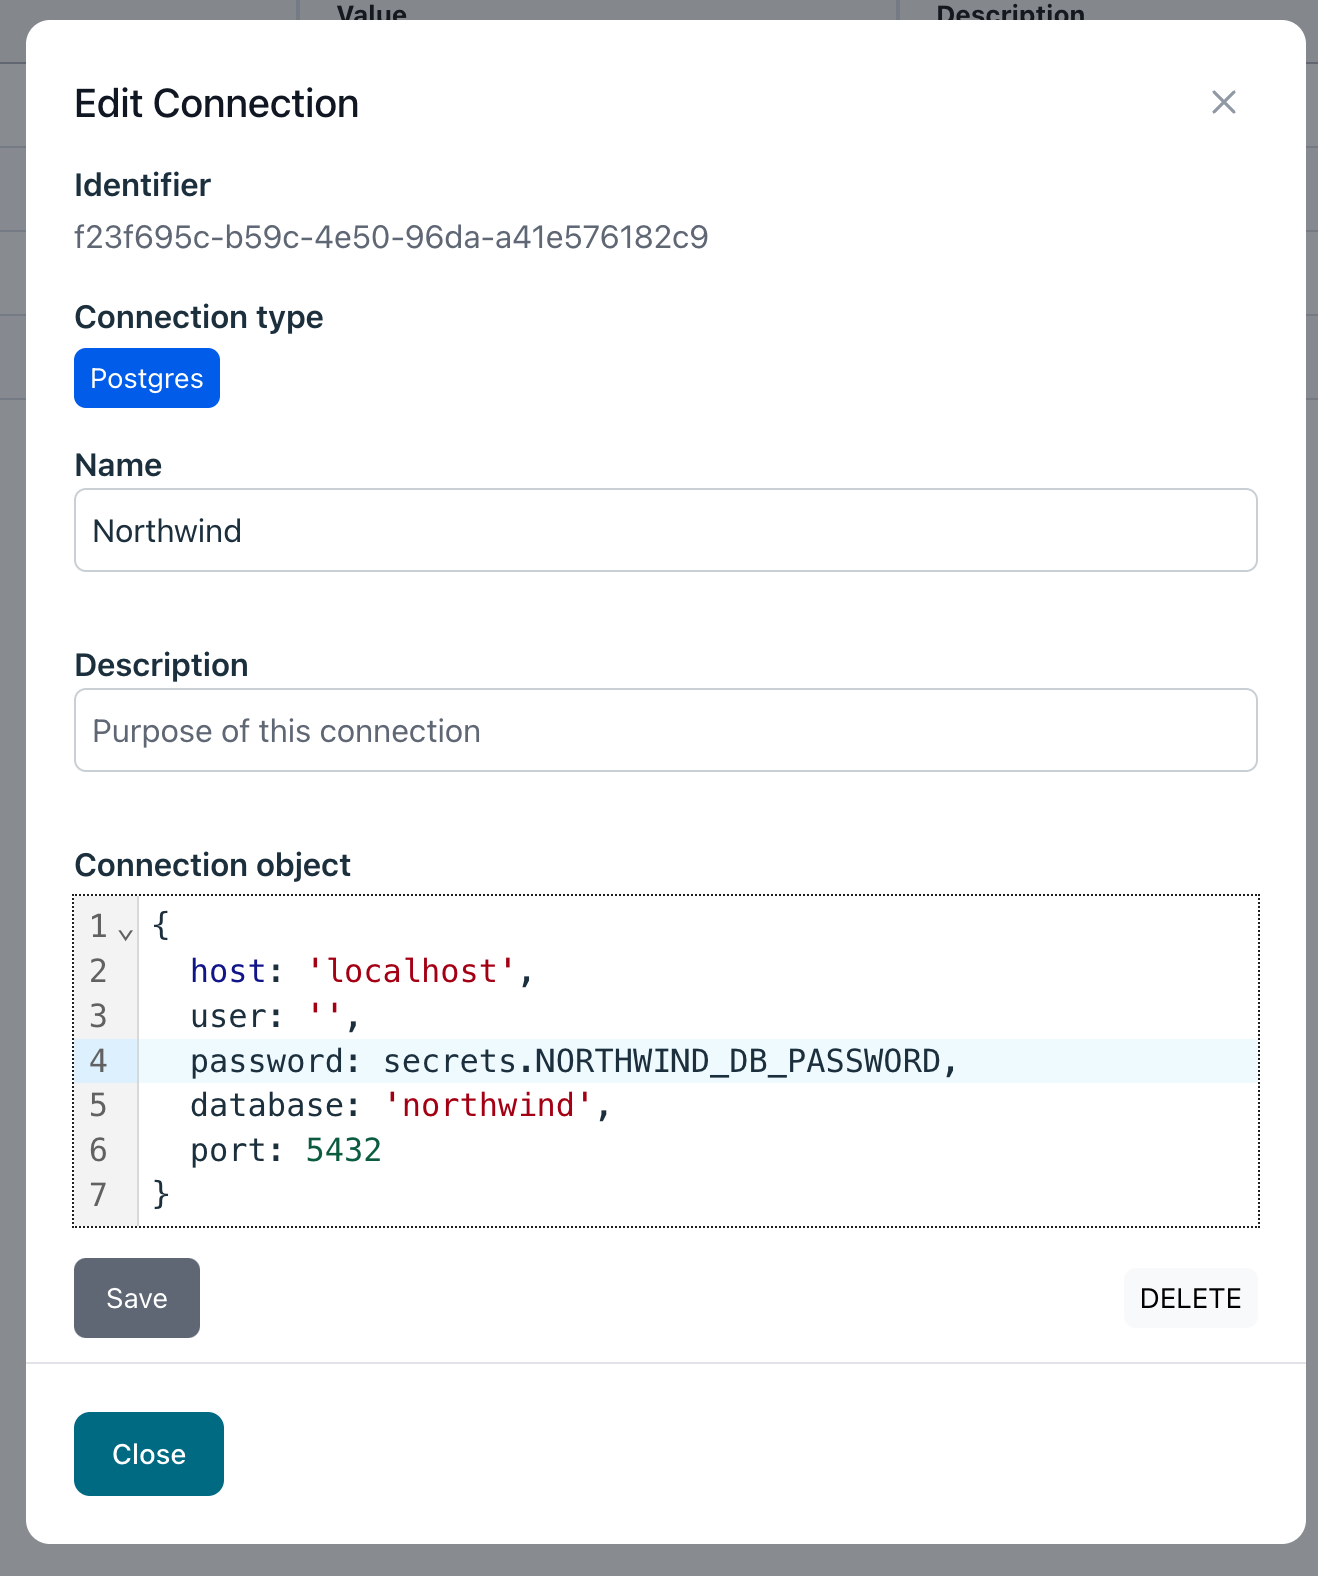Click the DELETE button
Viewport: 1318px width, 1576px height.
click(1190, 1298)
